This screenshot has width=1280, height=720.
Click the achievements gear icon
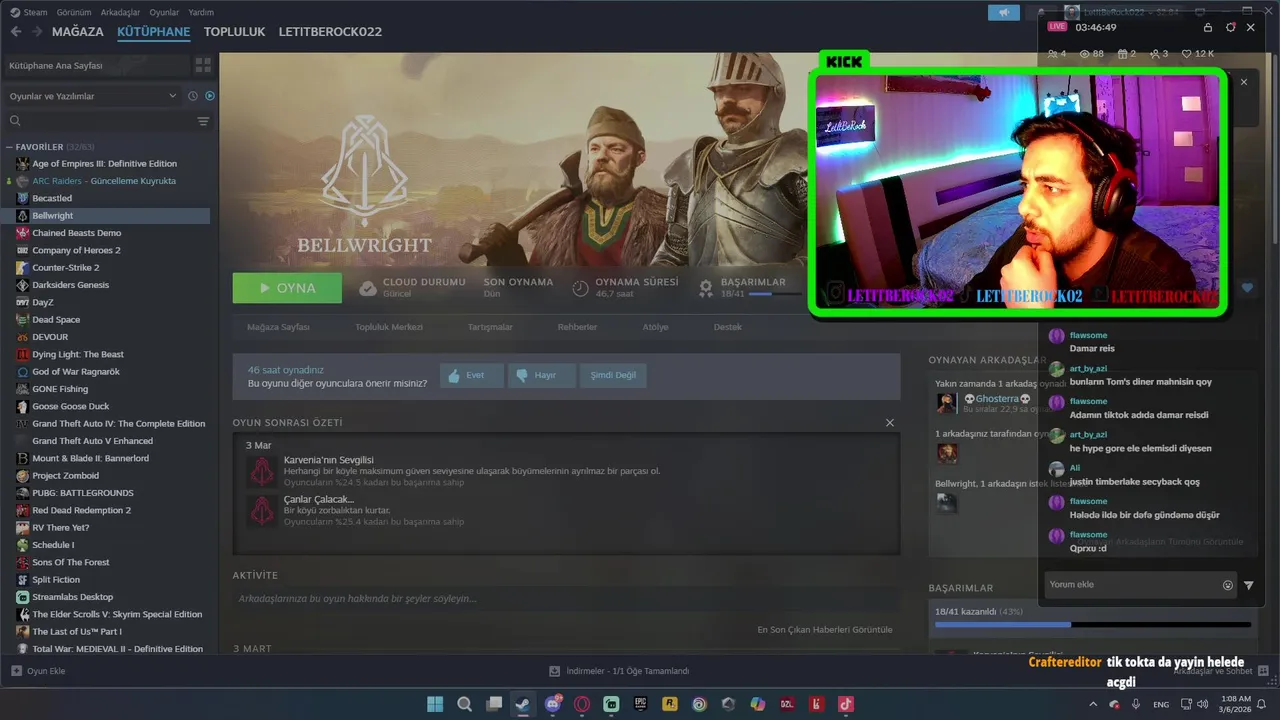tap(706, 288)
